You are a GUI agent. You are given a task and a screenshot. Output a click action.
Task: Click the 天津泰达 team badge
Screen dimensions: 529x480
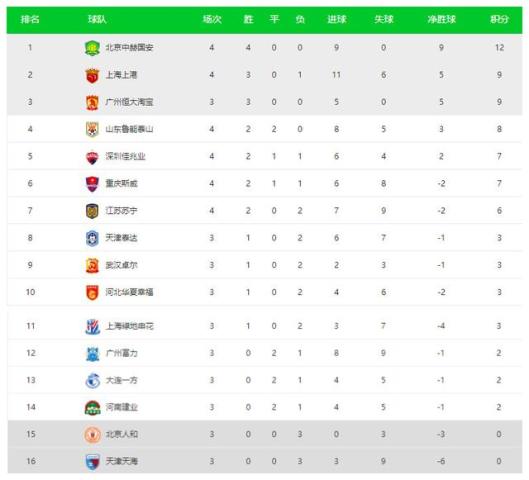click(92, 238)
